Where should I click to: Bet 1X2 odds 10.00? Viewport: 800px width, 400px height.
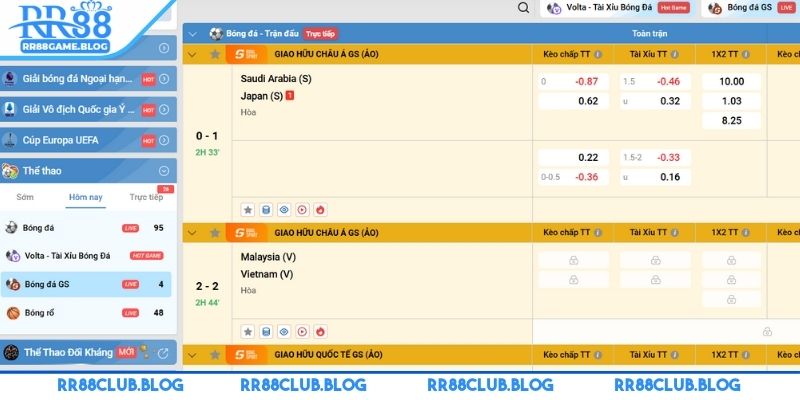[x=731, y=82]
